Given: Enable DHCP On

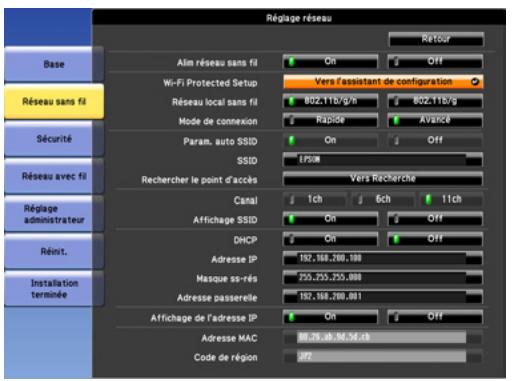Looking at the screenshot, I should (x=330, y=239).
